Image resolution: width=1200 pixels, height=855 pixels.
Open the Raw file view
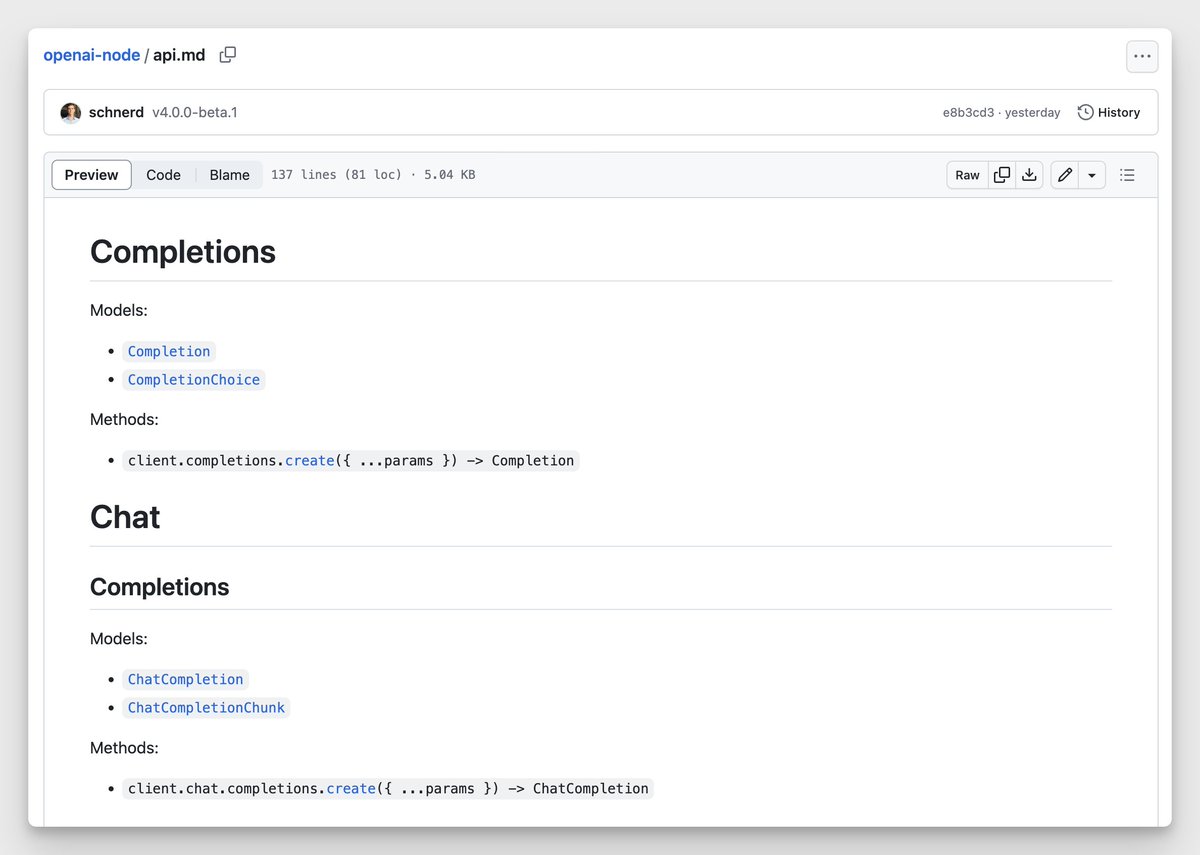(x=967, y=175)
